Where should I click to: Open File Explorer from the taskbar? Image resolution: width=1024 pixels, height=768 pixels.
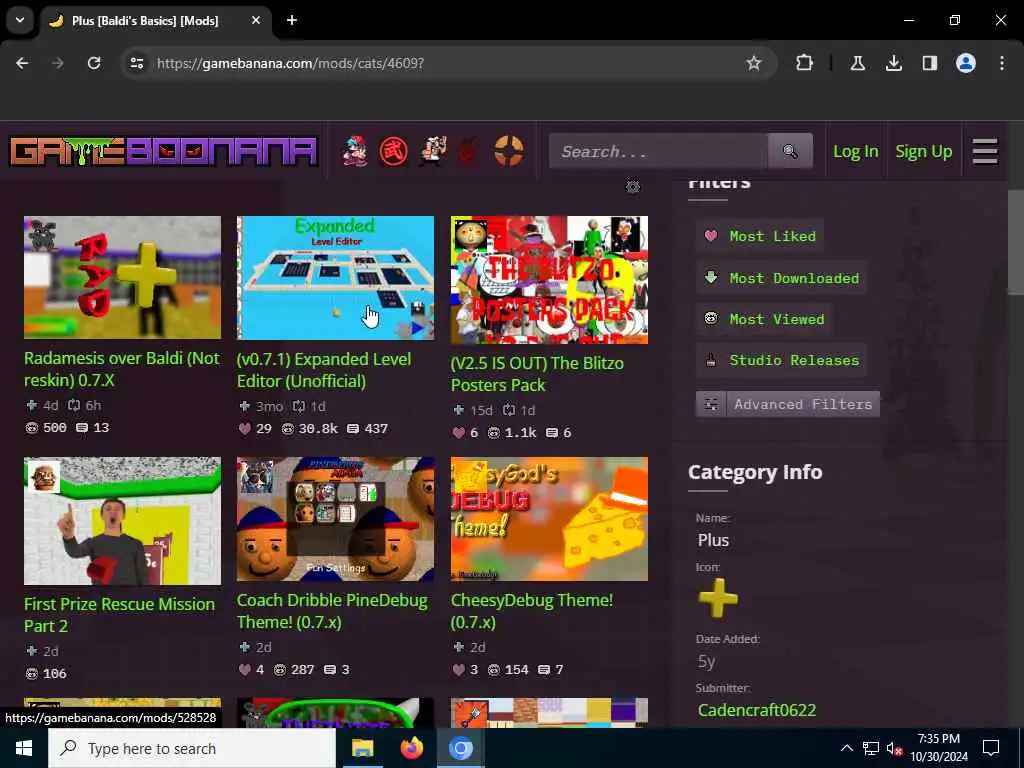pos(362,748)
